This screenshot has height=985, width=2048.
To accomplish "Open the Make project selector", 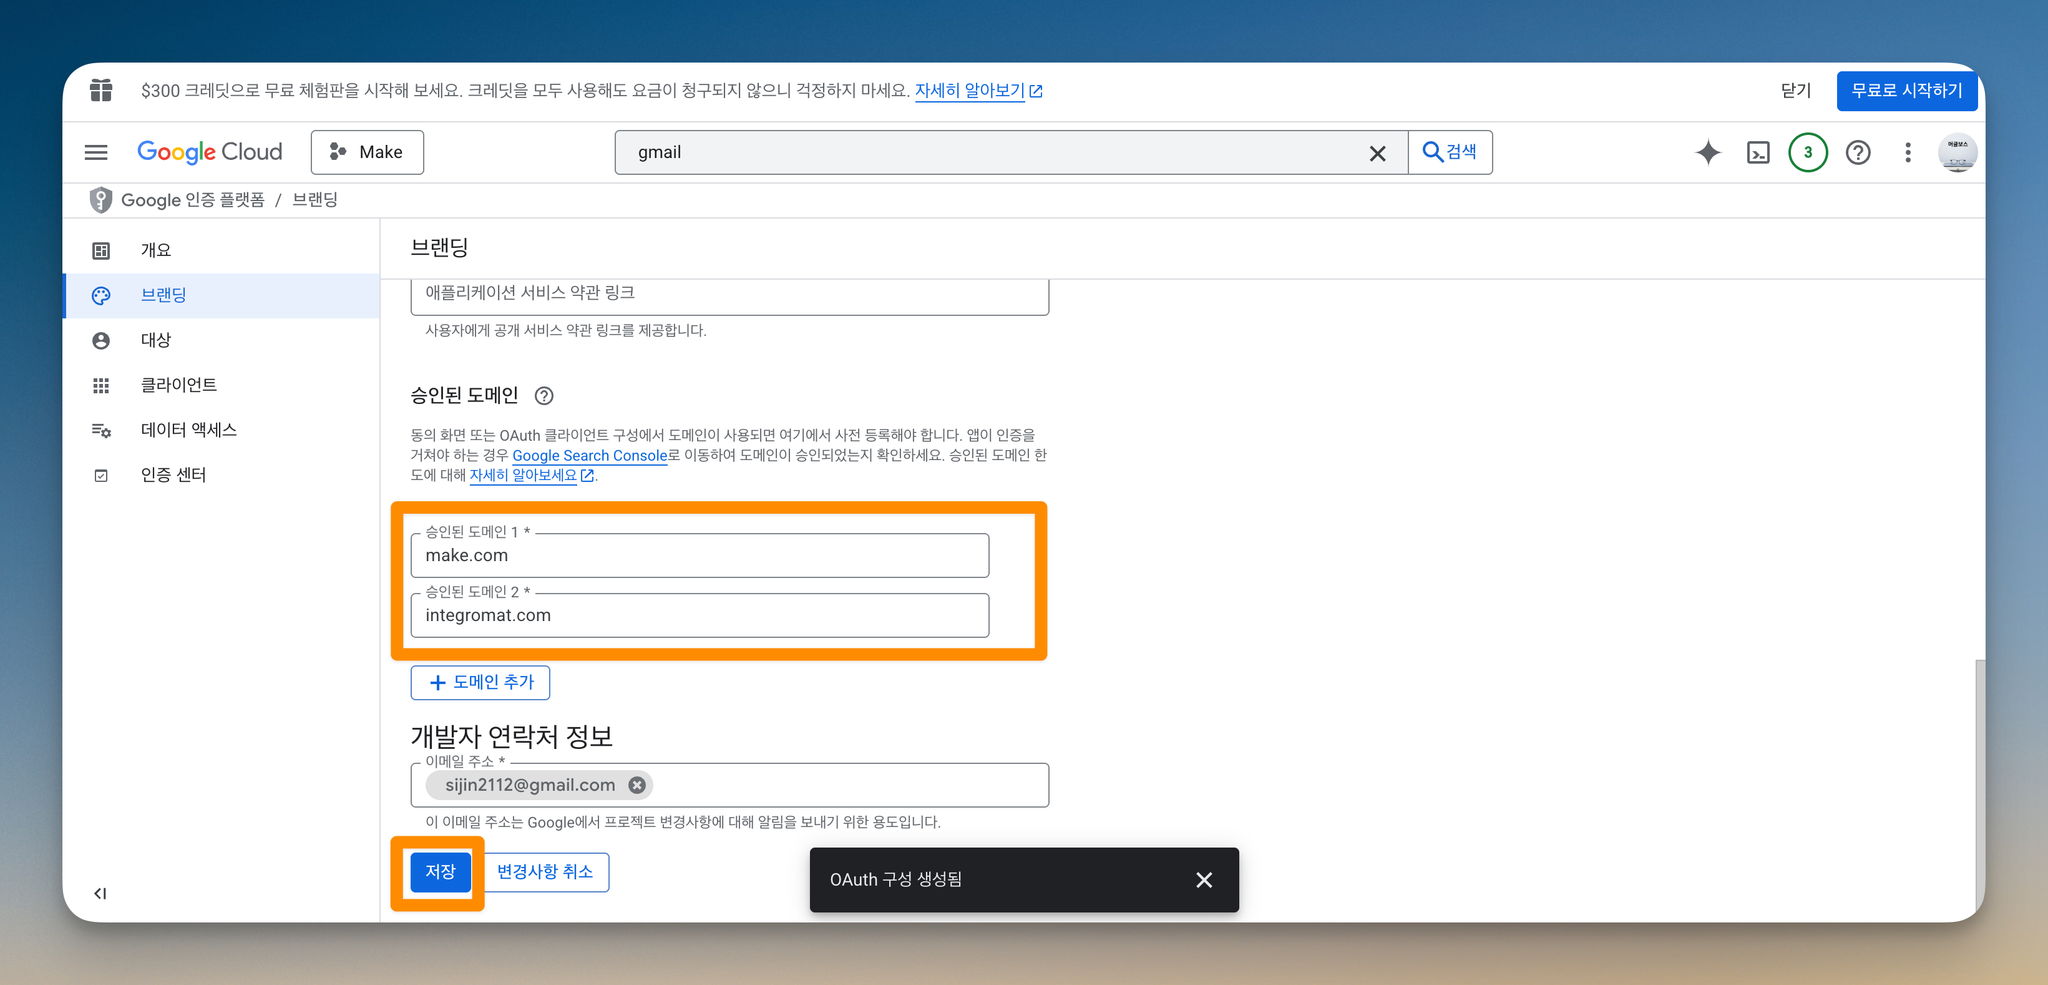I will pyautogui.click(x=367, y=152).
